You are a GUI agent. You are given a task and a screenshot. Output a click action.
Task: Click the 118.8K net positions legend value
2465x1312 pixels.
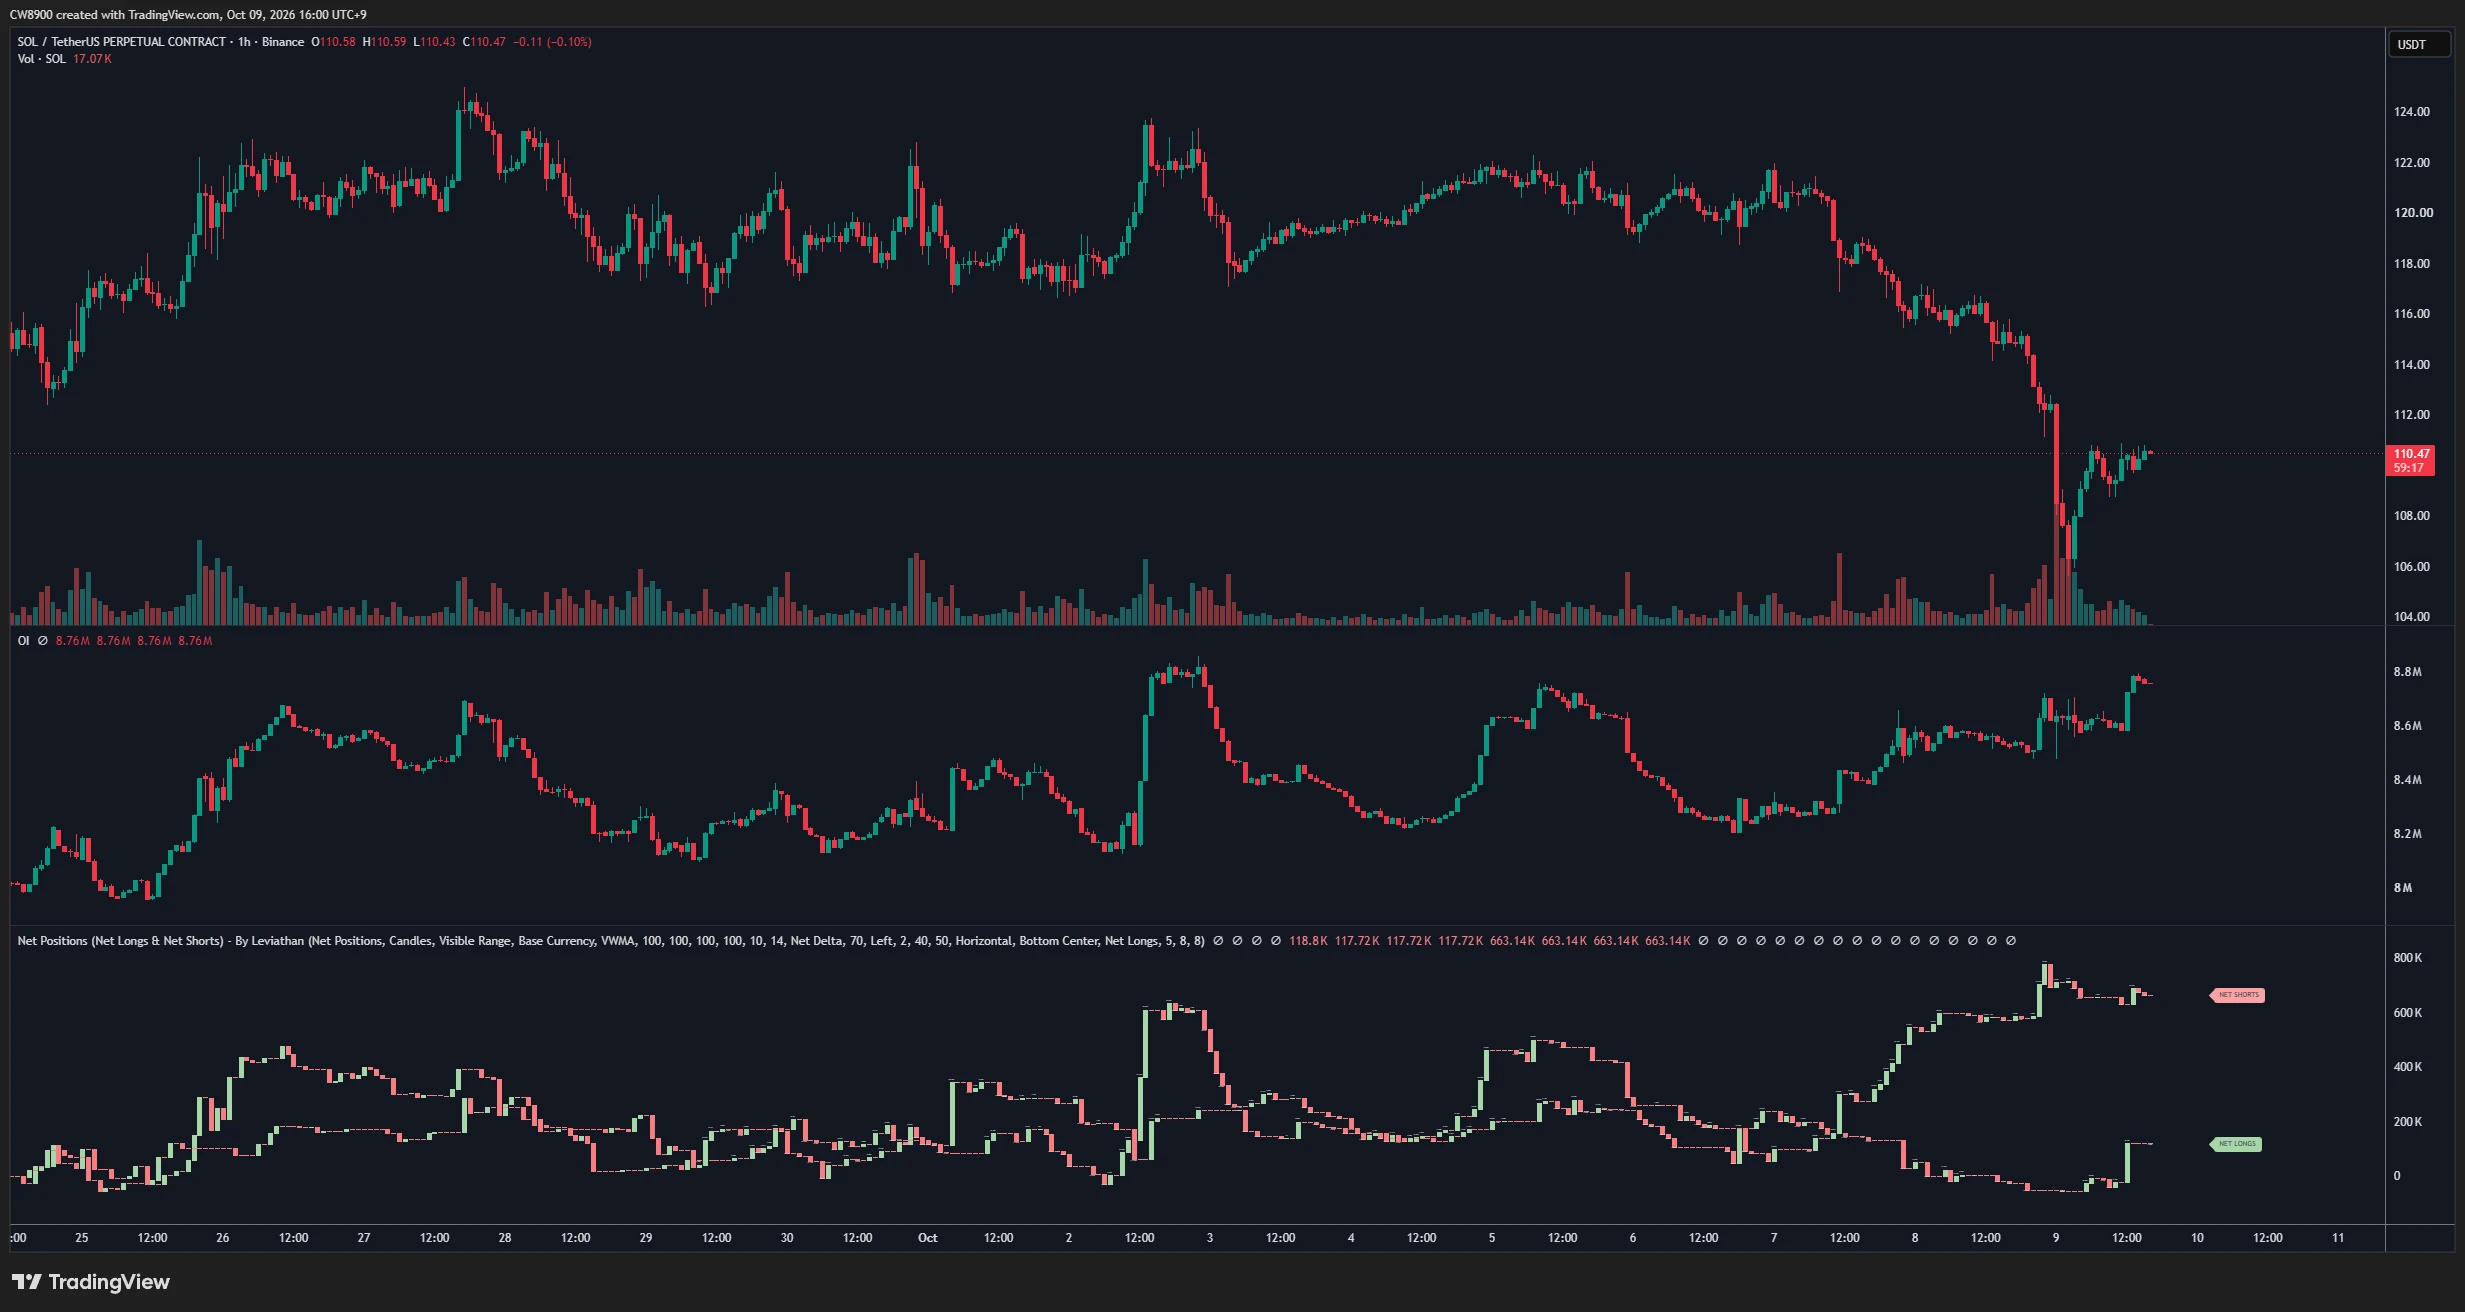pos(1308,941)
